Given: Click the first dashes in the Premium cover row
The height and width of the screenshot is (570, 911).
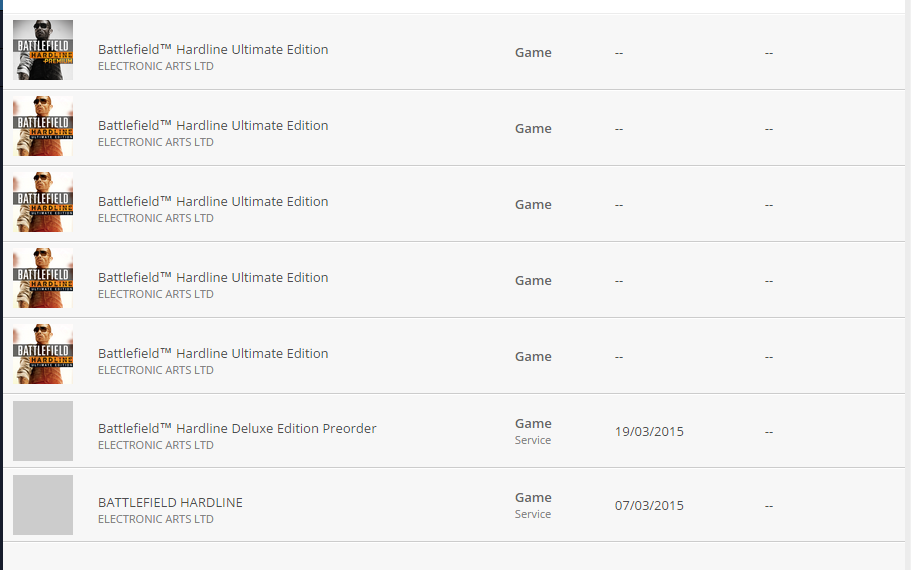Looking at the screenshot, I should click(x=619, y=53).
